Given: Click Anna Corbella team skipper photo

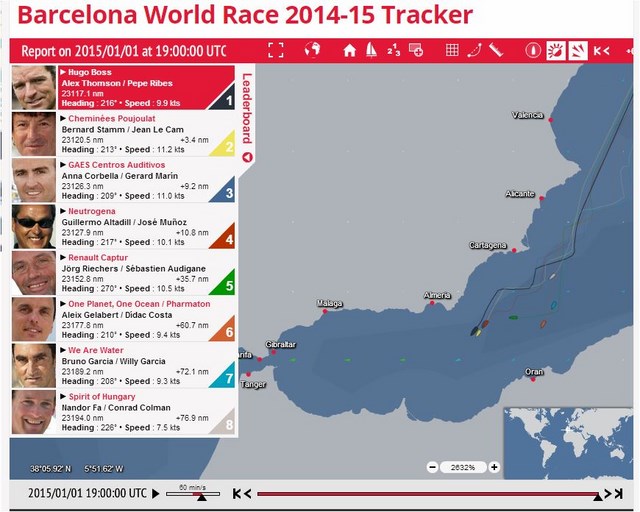Looking at the screenshot, I should 34,180.
